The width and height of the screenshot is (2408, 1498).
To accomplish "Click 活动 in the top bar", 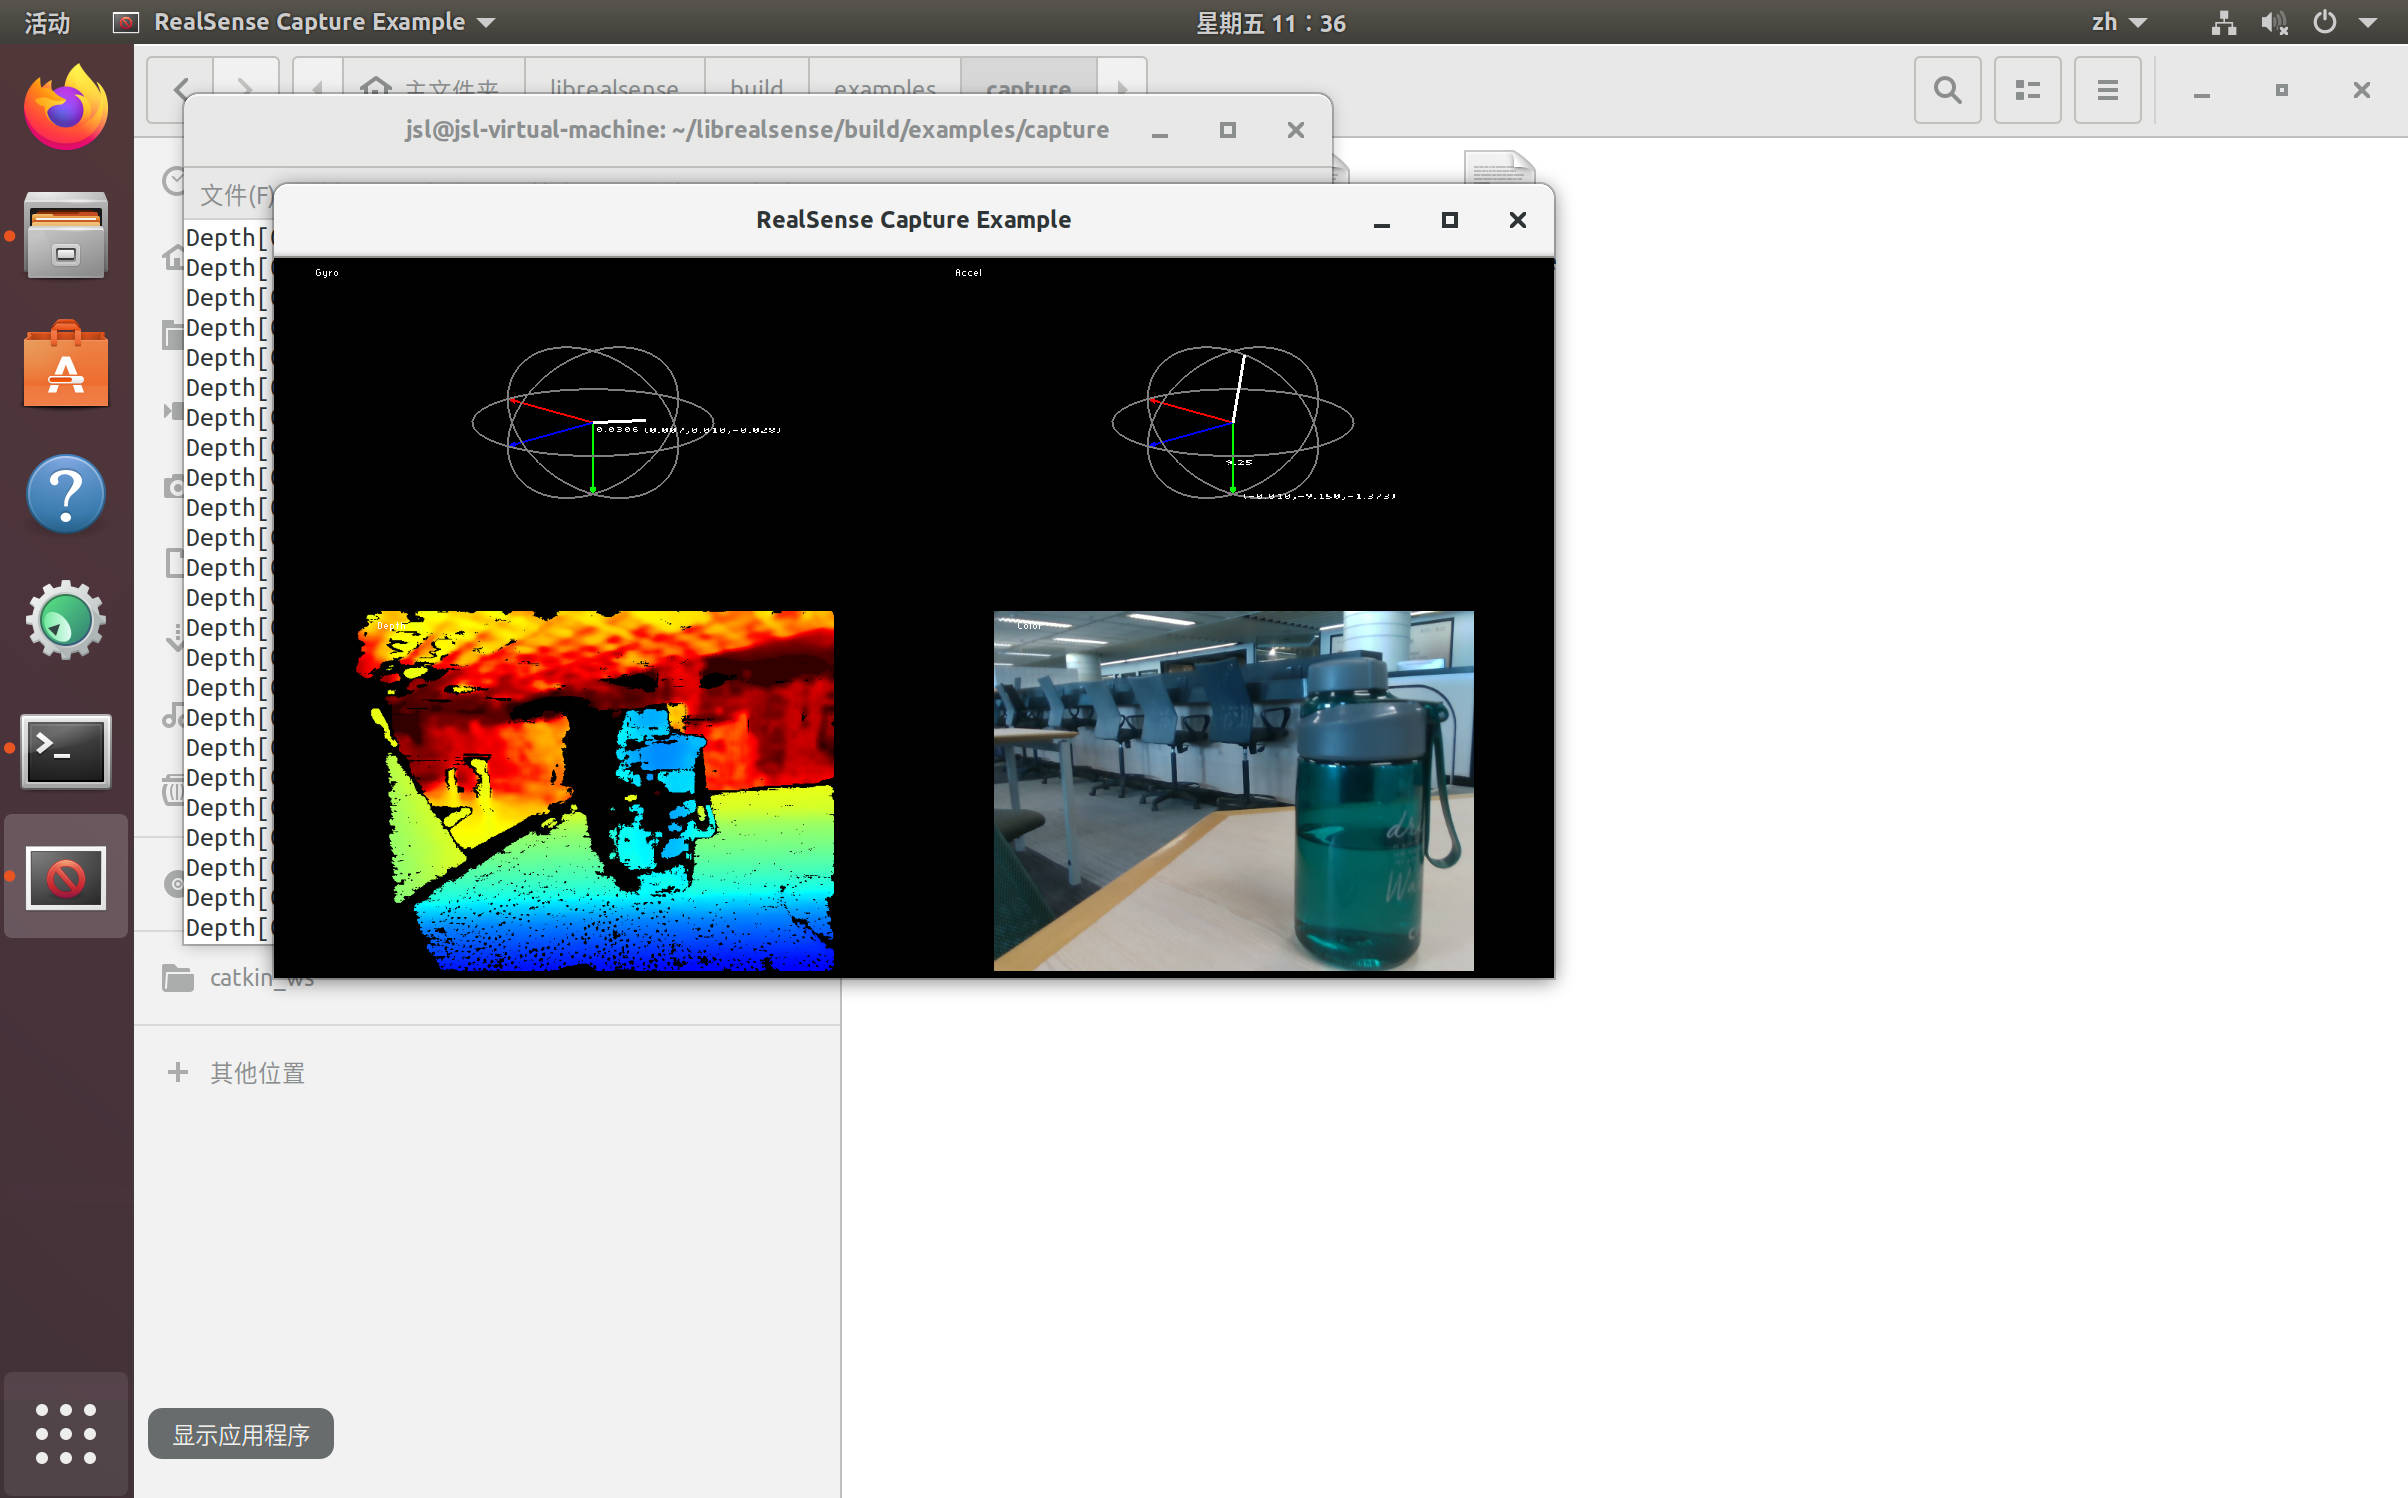I will pyautogui.click(x=46, y=21).
